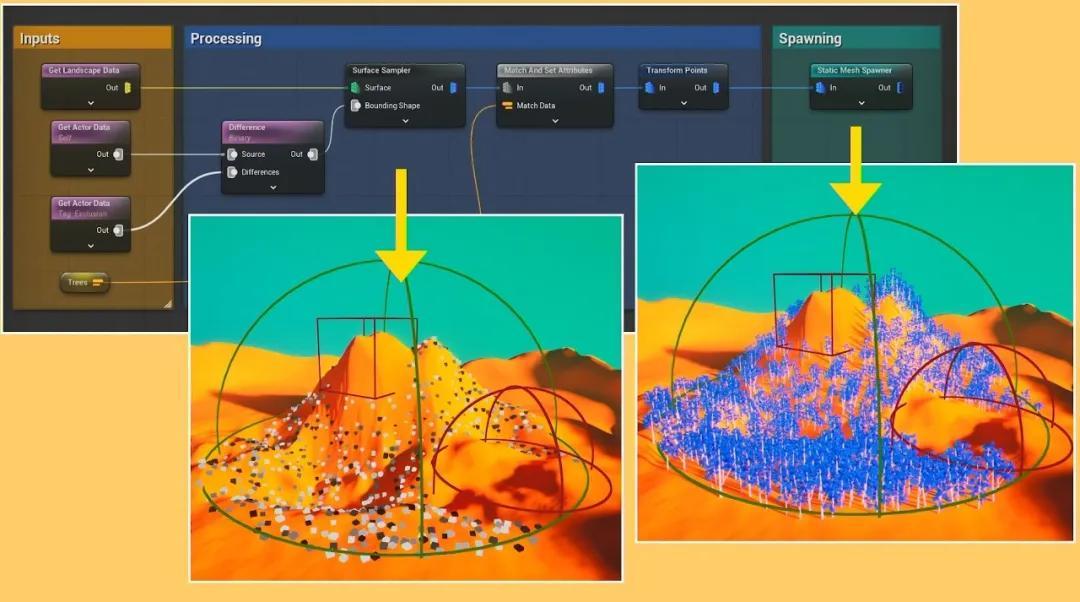Click the Inputs comment box resize handle

point(167,303)
